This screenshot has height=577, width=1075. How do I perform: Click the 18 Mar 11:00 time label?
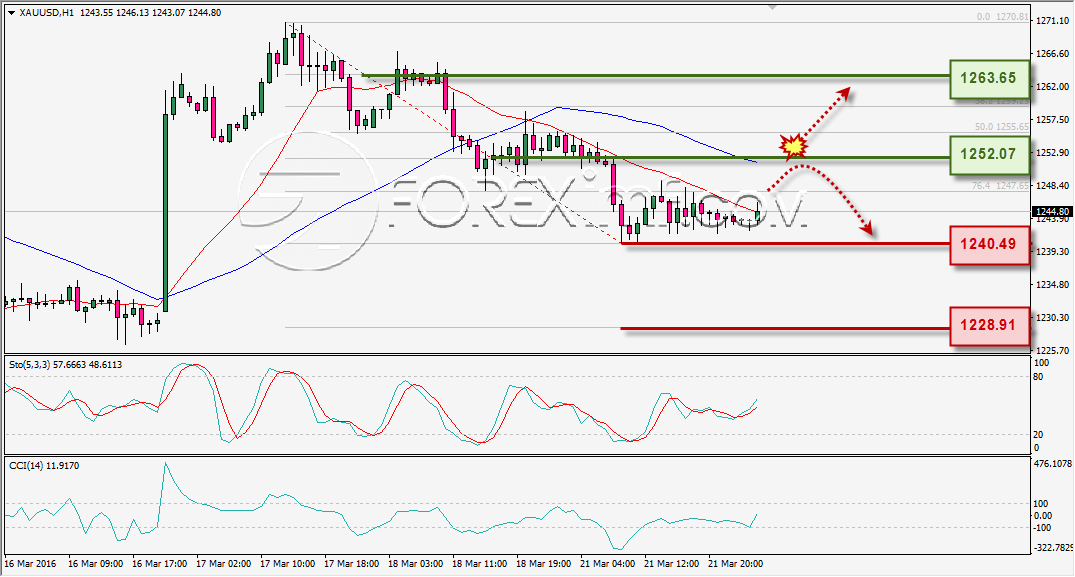coord(479,563)
